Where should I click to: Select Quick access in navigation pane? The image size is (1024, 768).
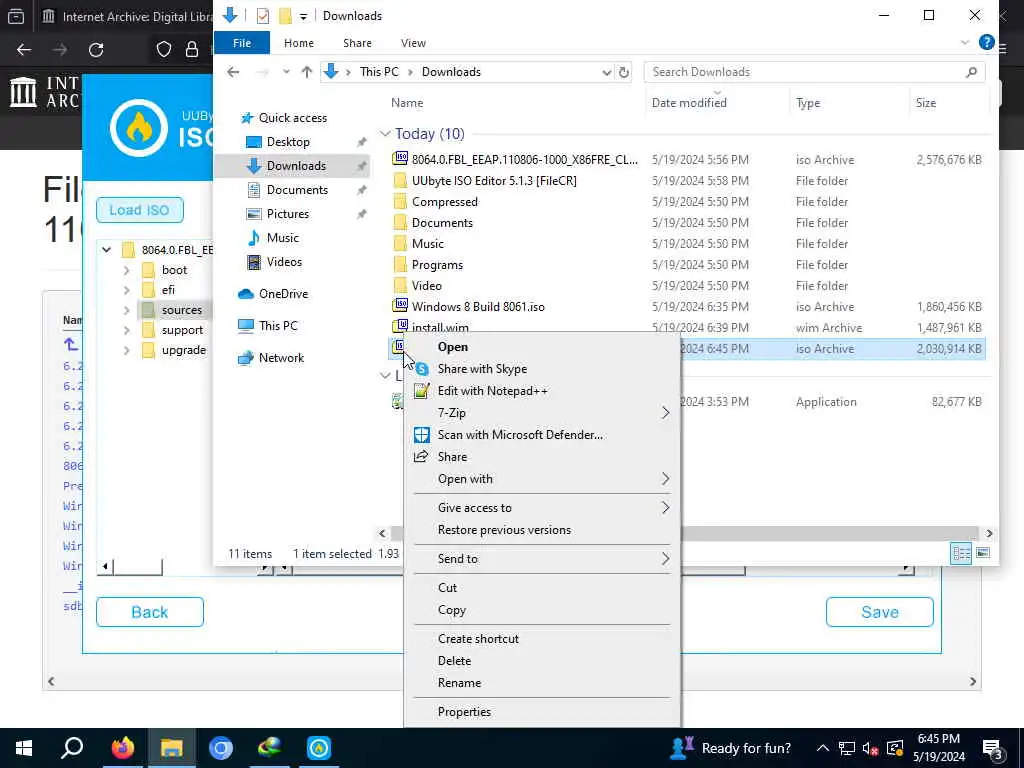(x=293, y=118)
